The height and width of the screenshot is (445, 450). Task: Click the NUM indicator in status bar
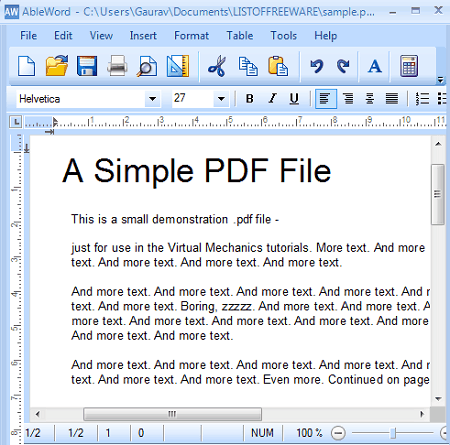pos(262,433)
